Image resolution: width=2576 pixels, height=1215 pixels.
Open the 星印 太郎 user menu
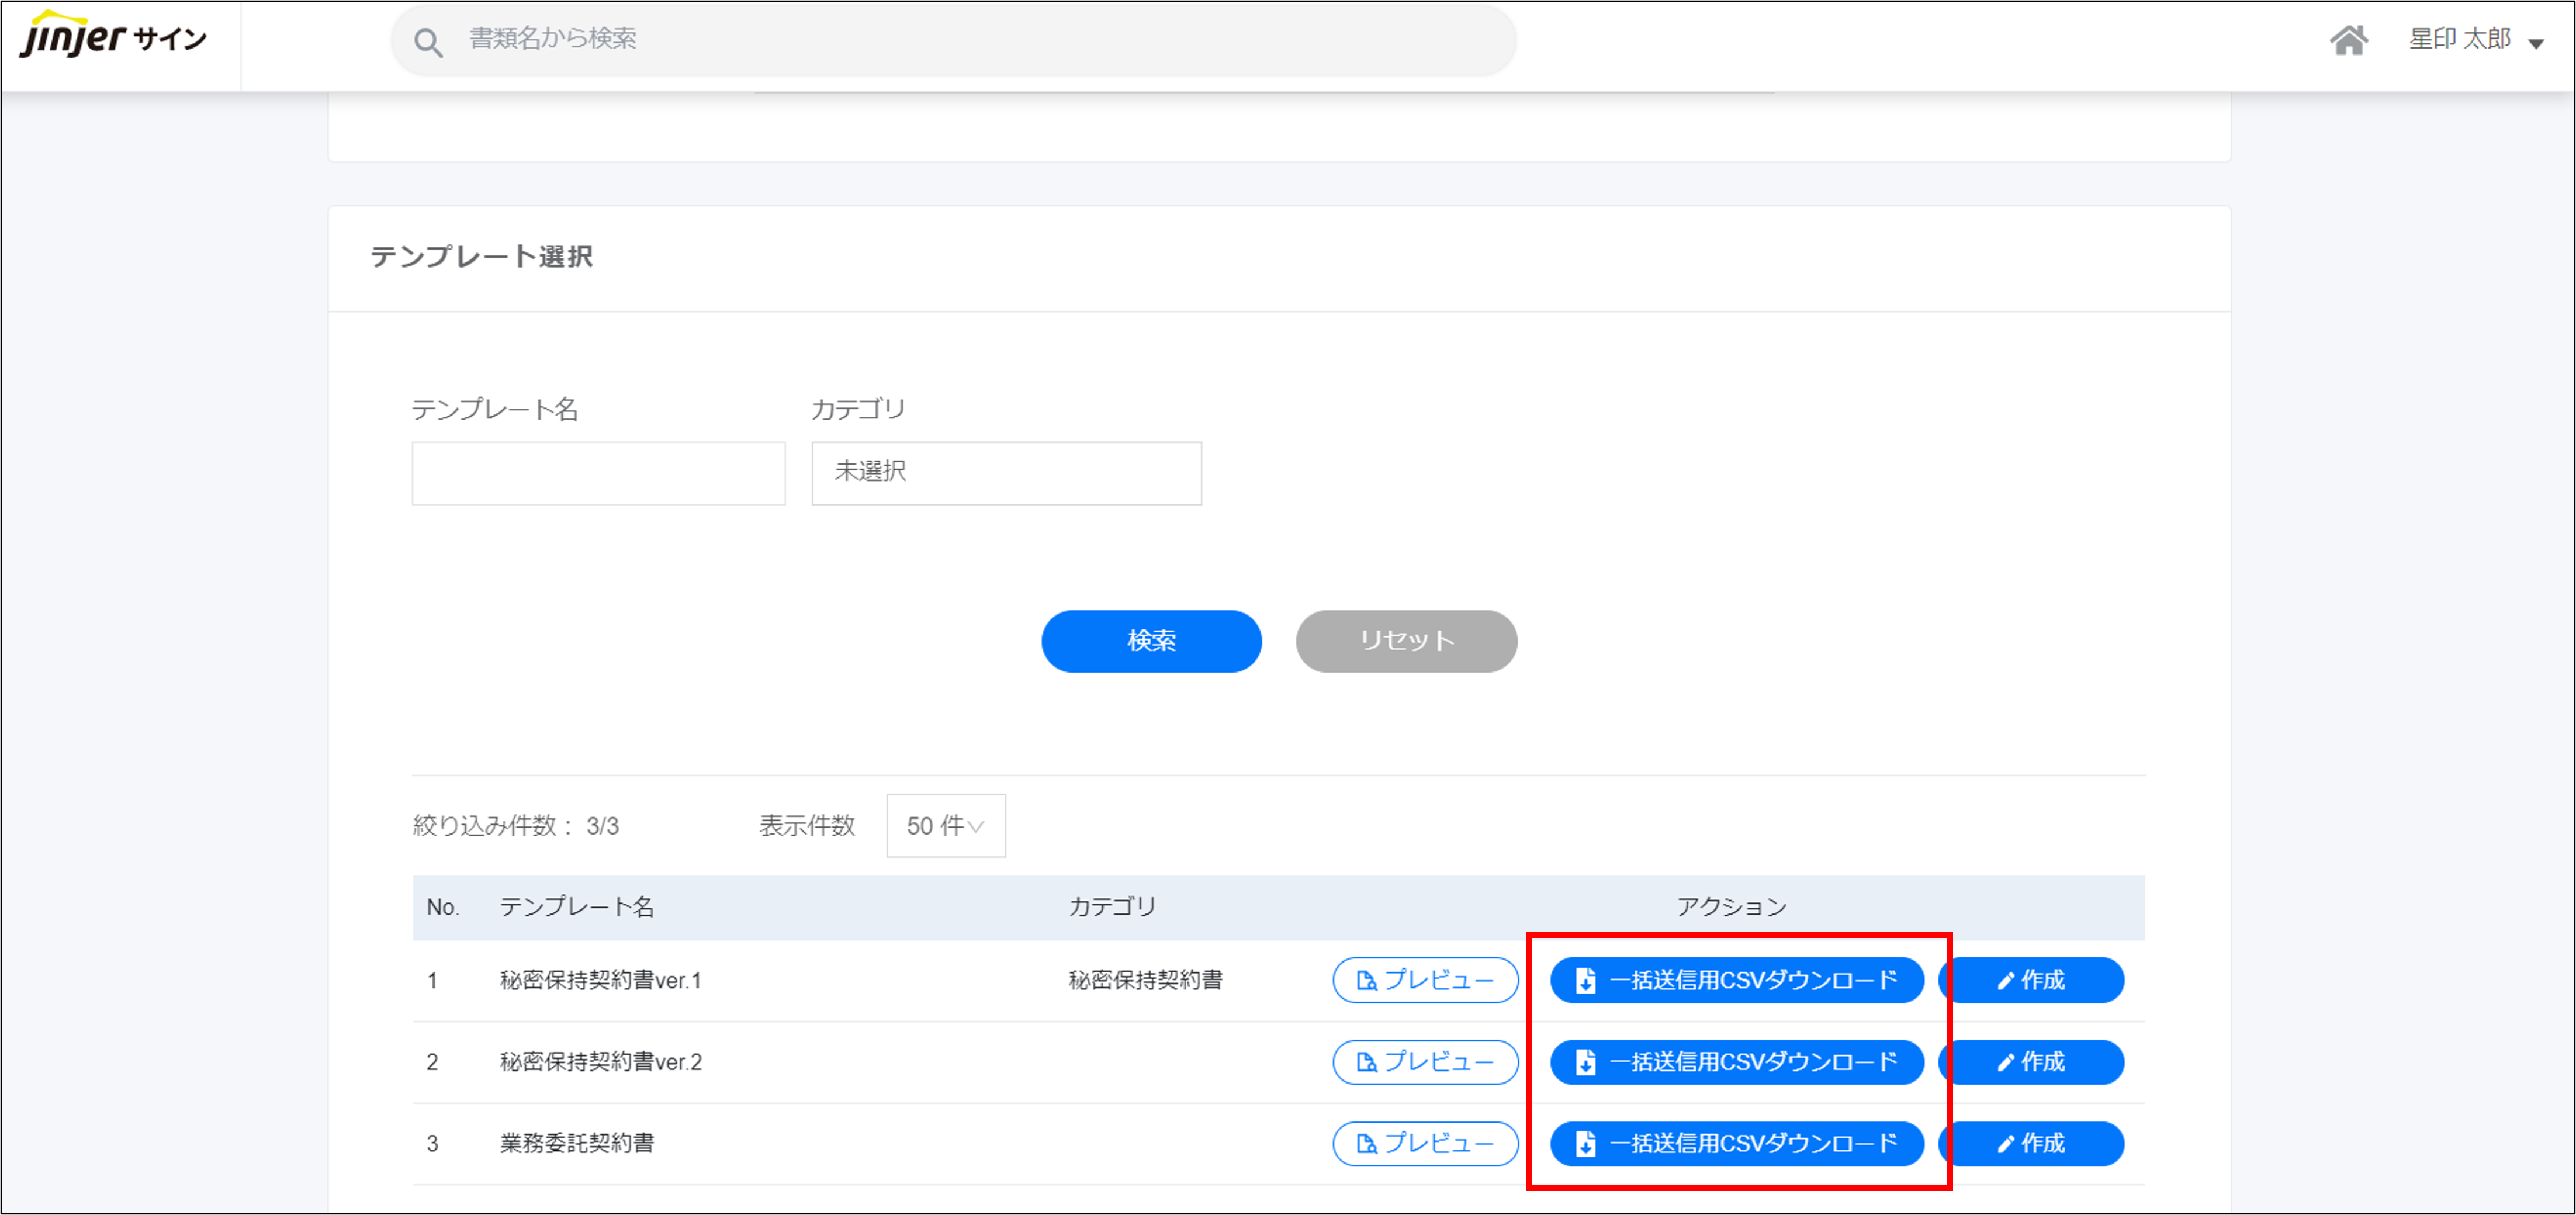coord(2475,40)
